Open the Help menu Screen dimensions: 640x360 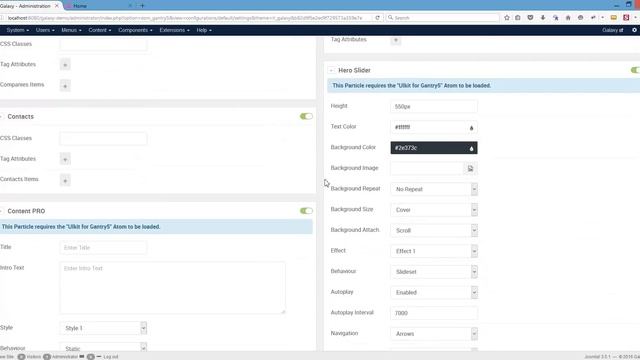(204, 30)
